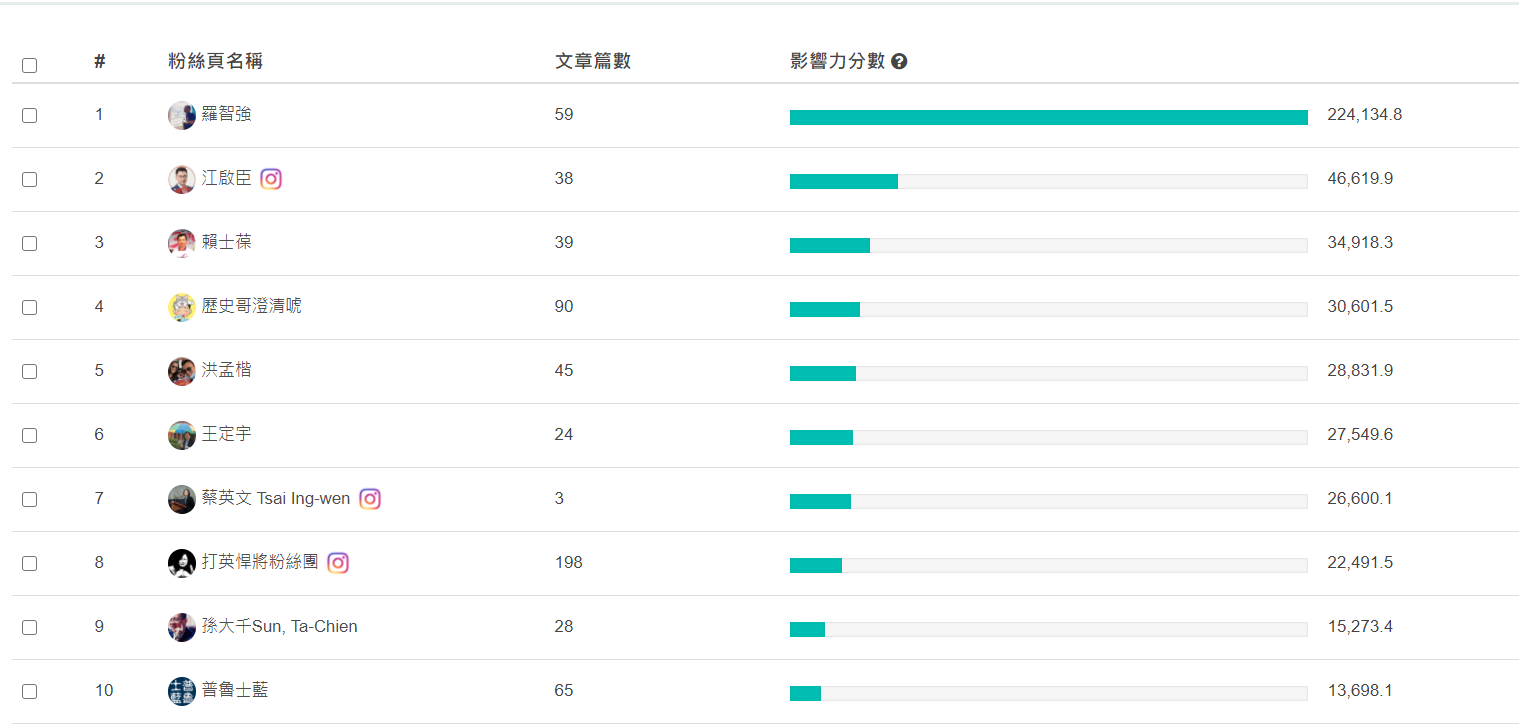Click Instagram icon next to 蔡英文 Tsai Ing-wen
The image size is (1519, 726).
[x=370, y=499]
